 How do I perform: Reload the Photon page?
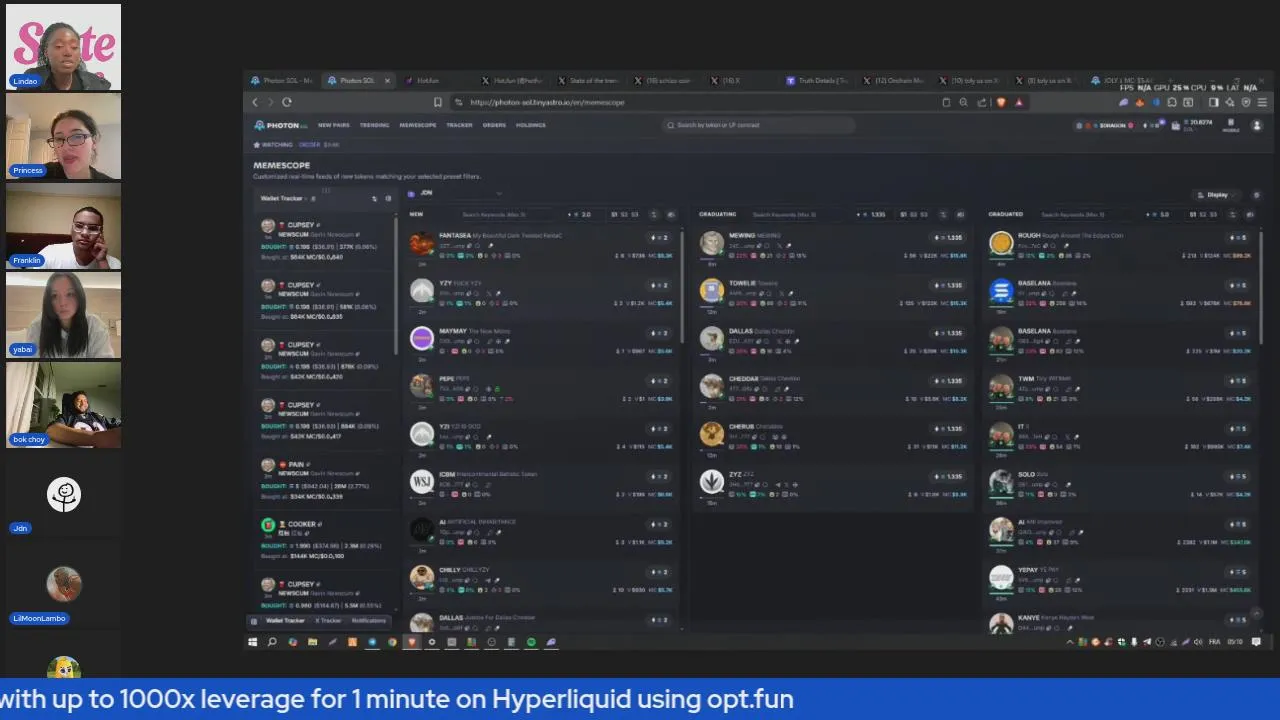pos(287,102)
